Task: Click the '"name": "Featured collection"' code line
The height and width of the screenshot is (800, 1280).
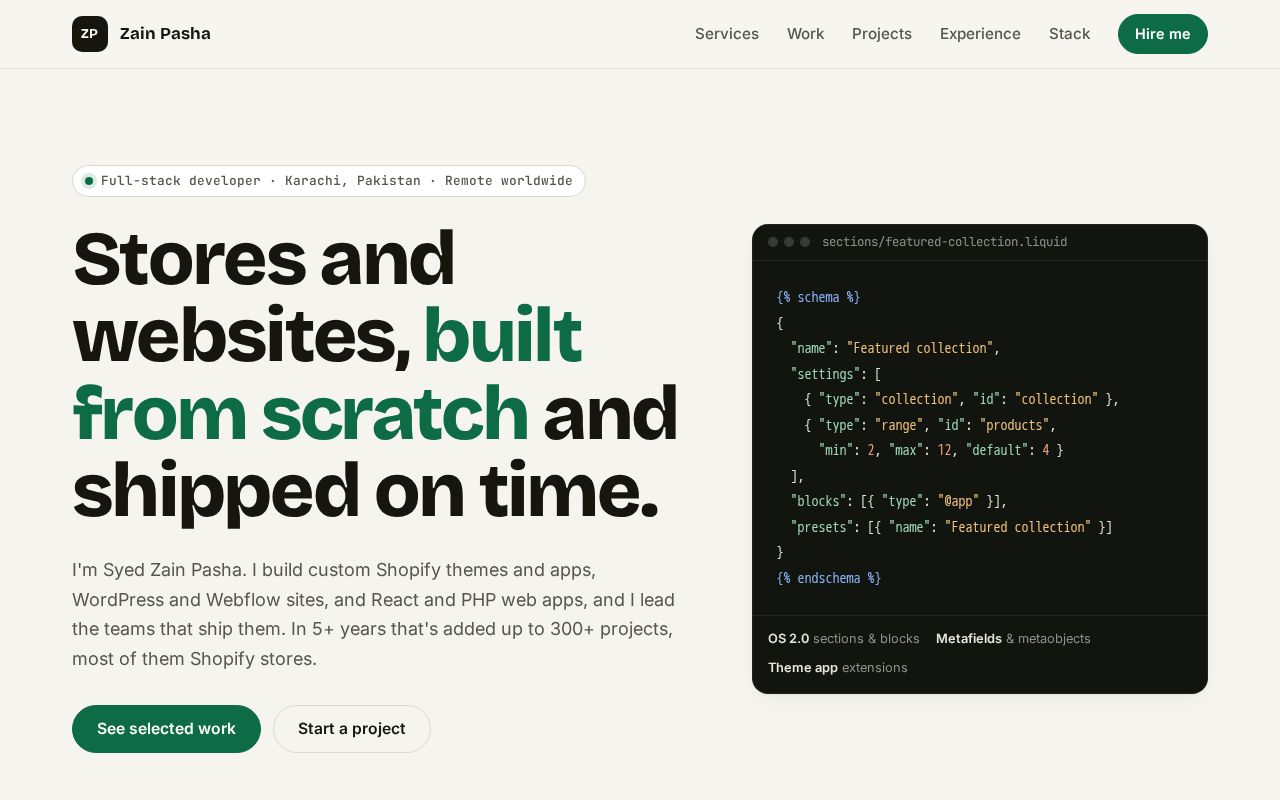Action: click(x=895, y=348)
